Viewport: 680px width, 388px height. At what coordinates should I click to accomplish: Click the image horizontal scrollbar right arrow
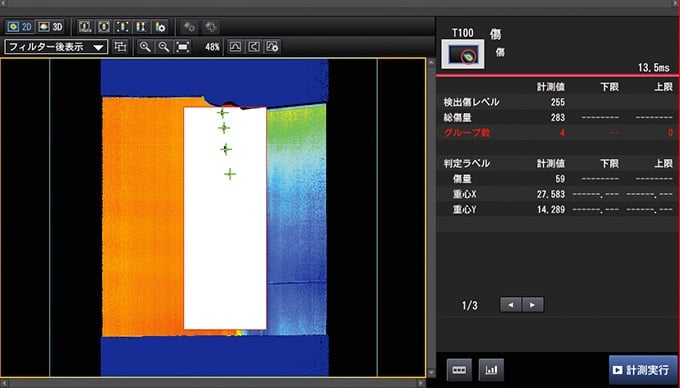pos(420,383)
